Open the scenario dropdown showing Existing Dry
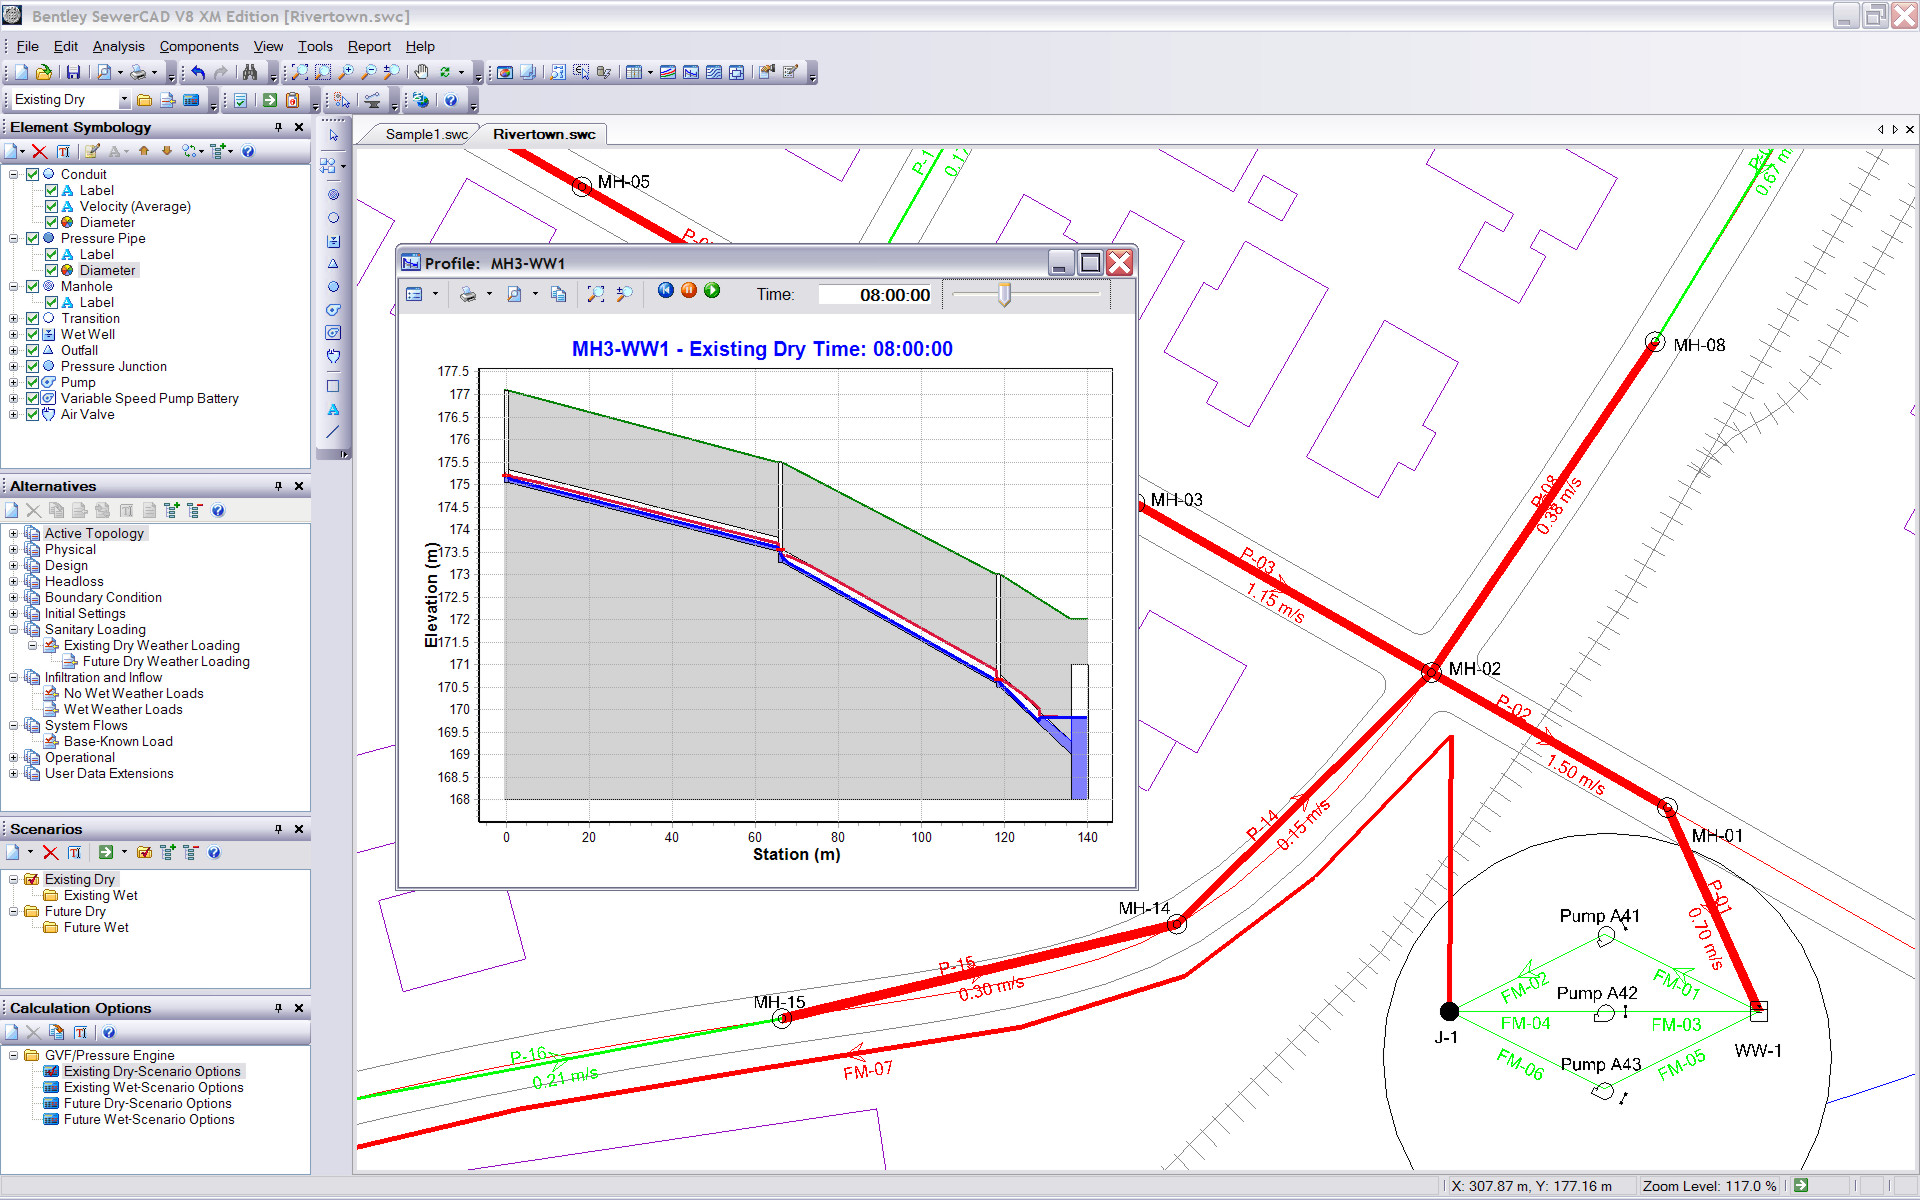This screenshot has width=1920, height=1200. pyautogui.click(x=124, y=100)
